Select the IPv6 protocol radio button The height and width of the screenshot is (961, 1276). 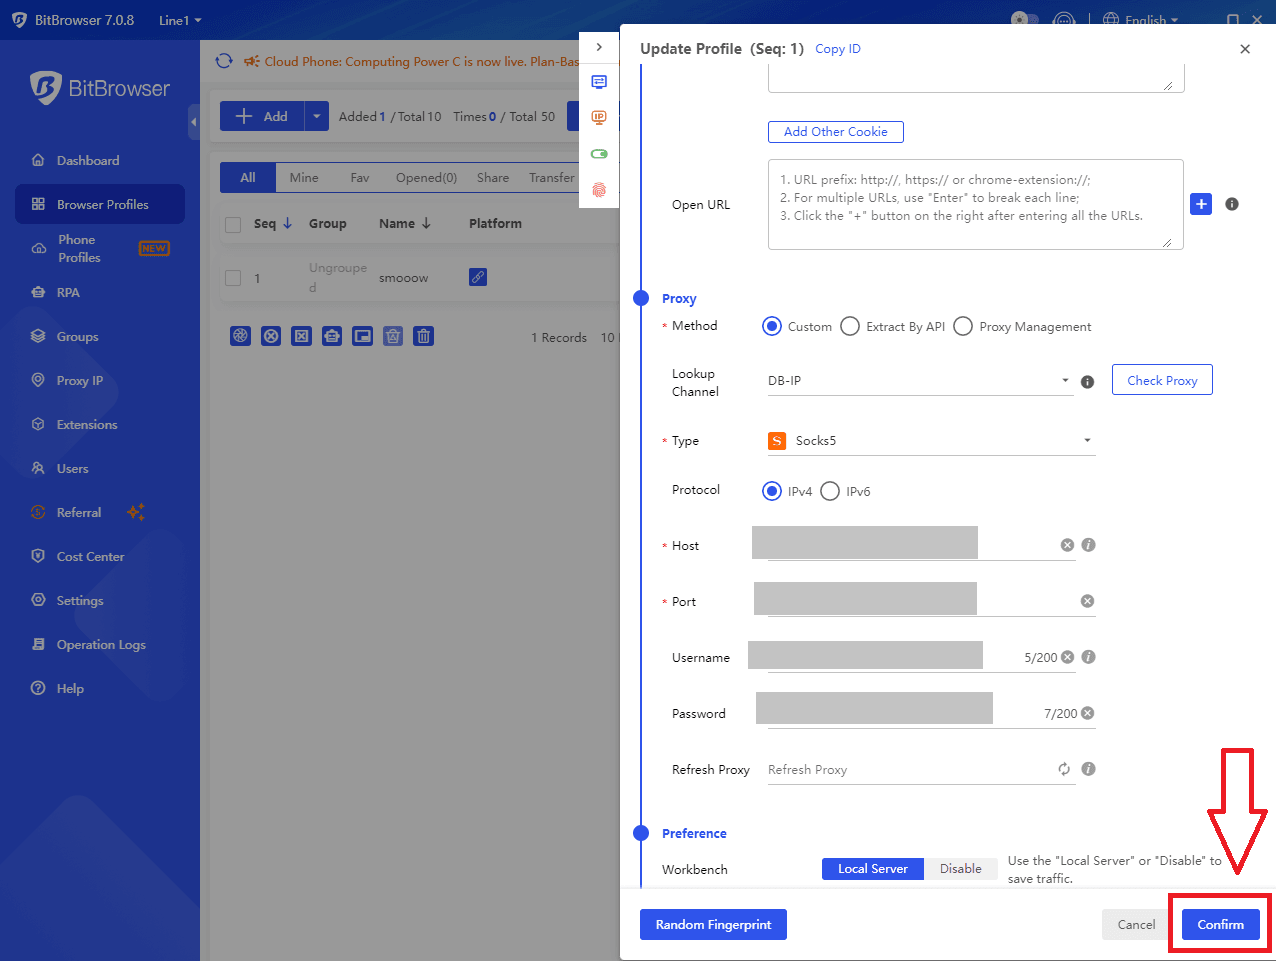click(x=830, y=491)
